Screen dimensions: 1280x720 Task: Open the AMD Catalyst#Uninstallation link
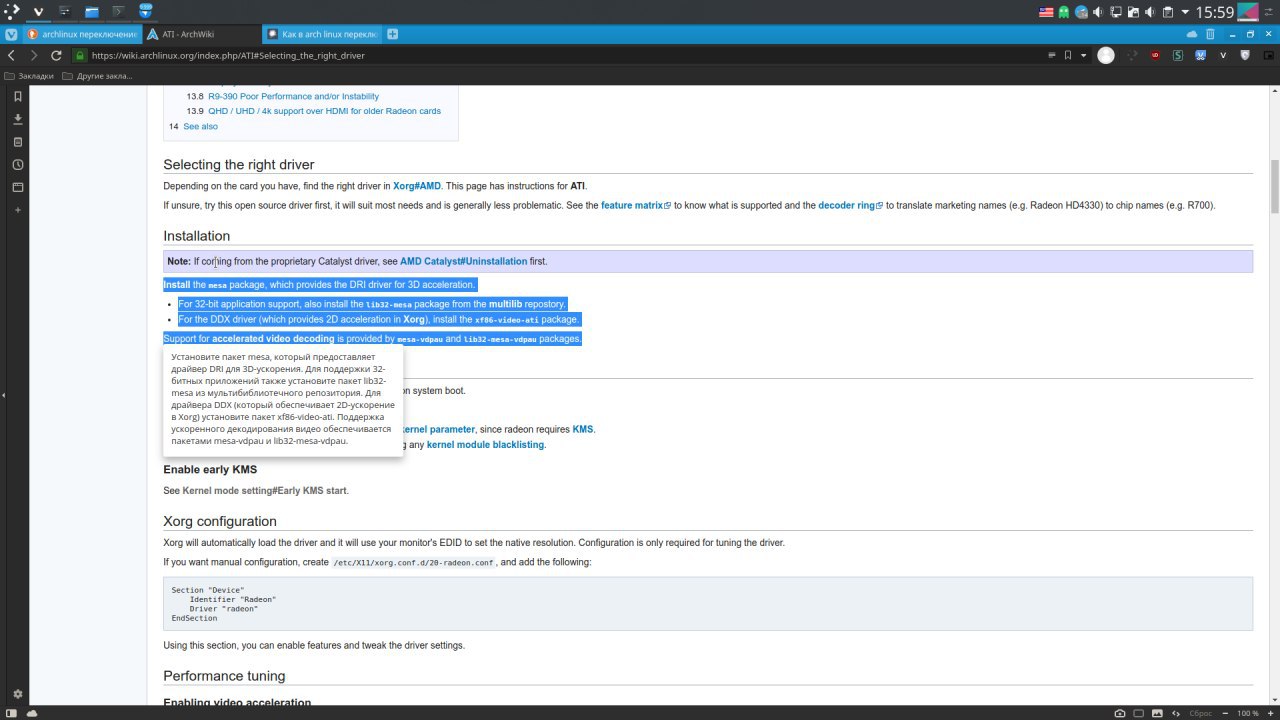(463, 261)
